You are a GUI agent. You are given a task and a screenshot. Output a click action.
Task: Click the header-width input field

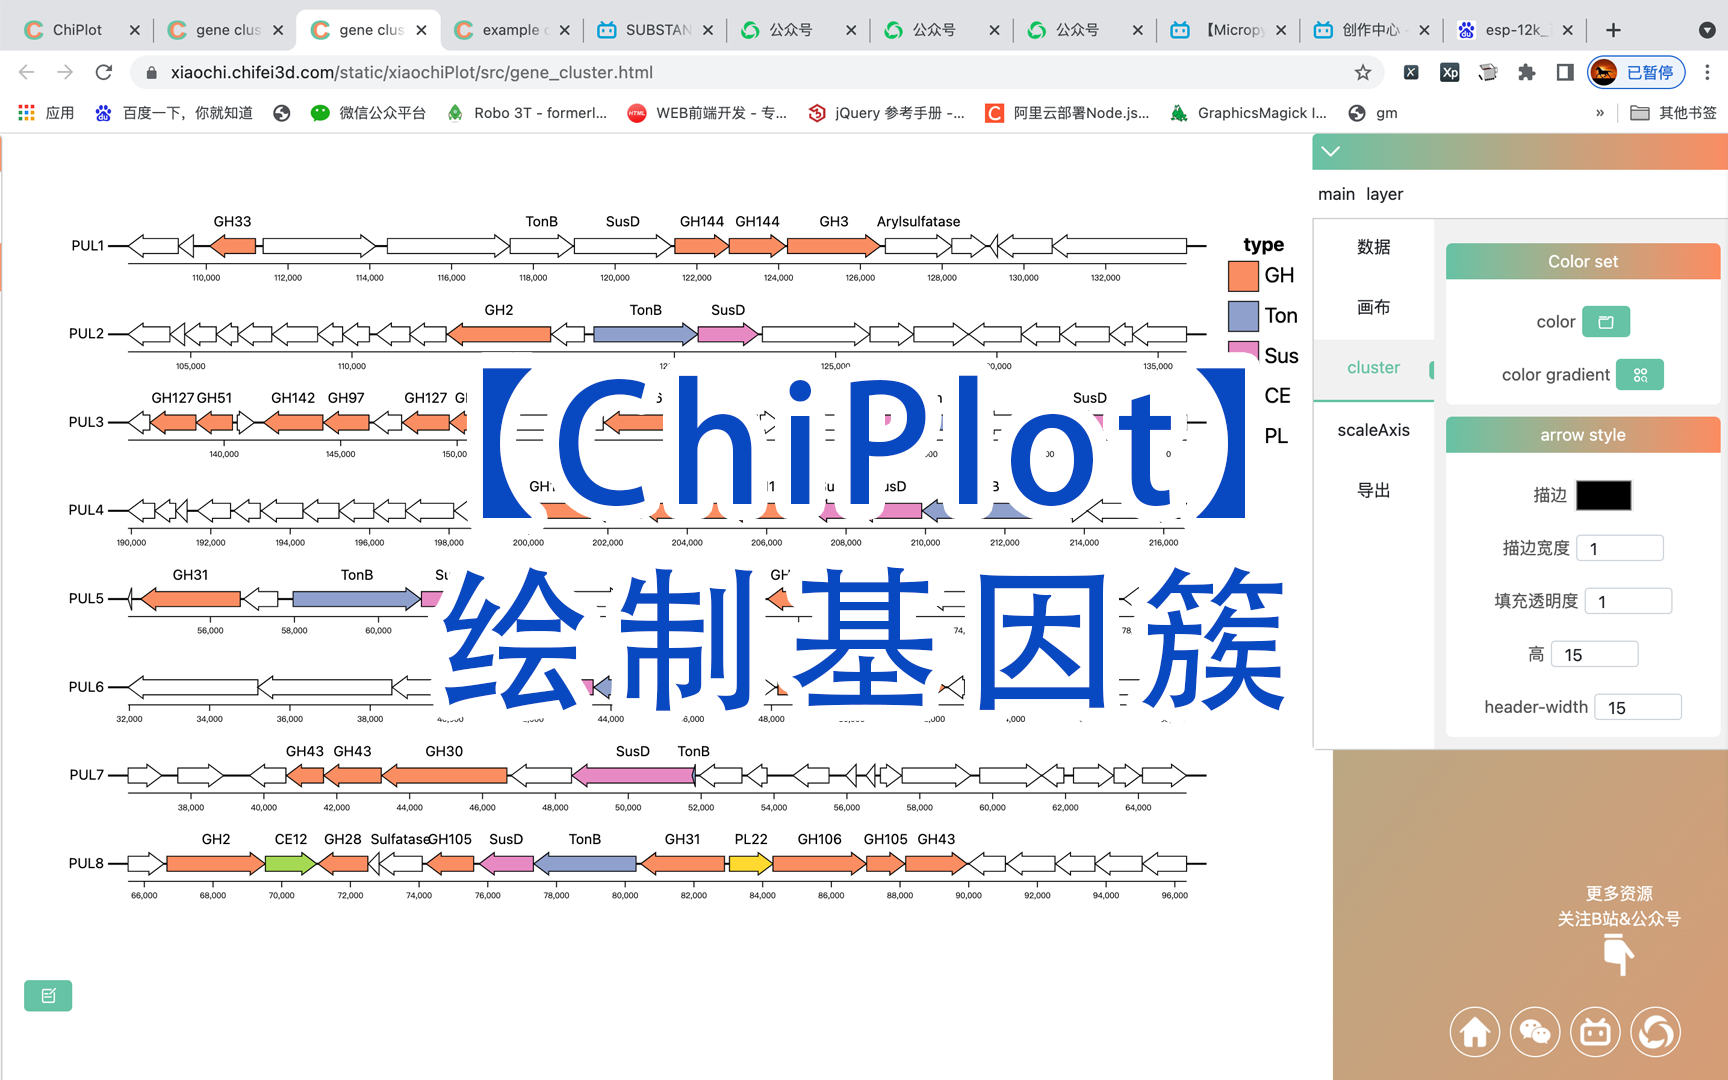[x=1637, y=706]
